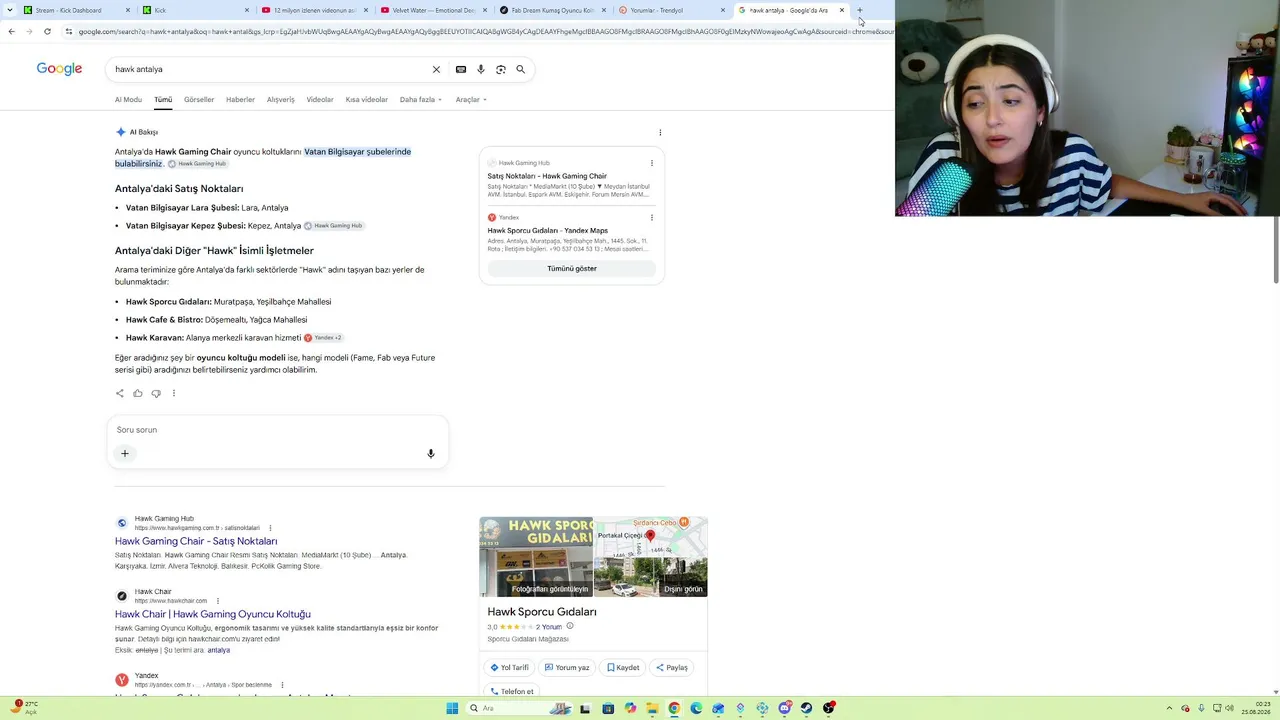
Task: Open Steam from the taskbar
Action: tap(807, 708)
